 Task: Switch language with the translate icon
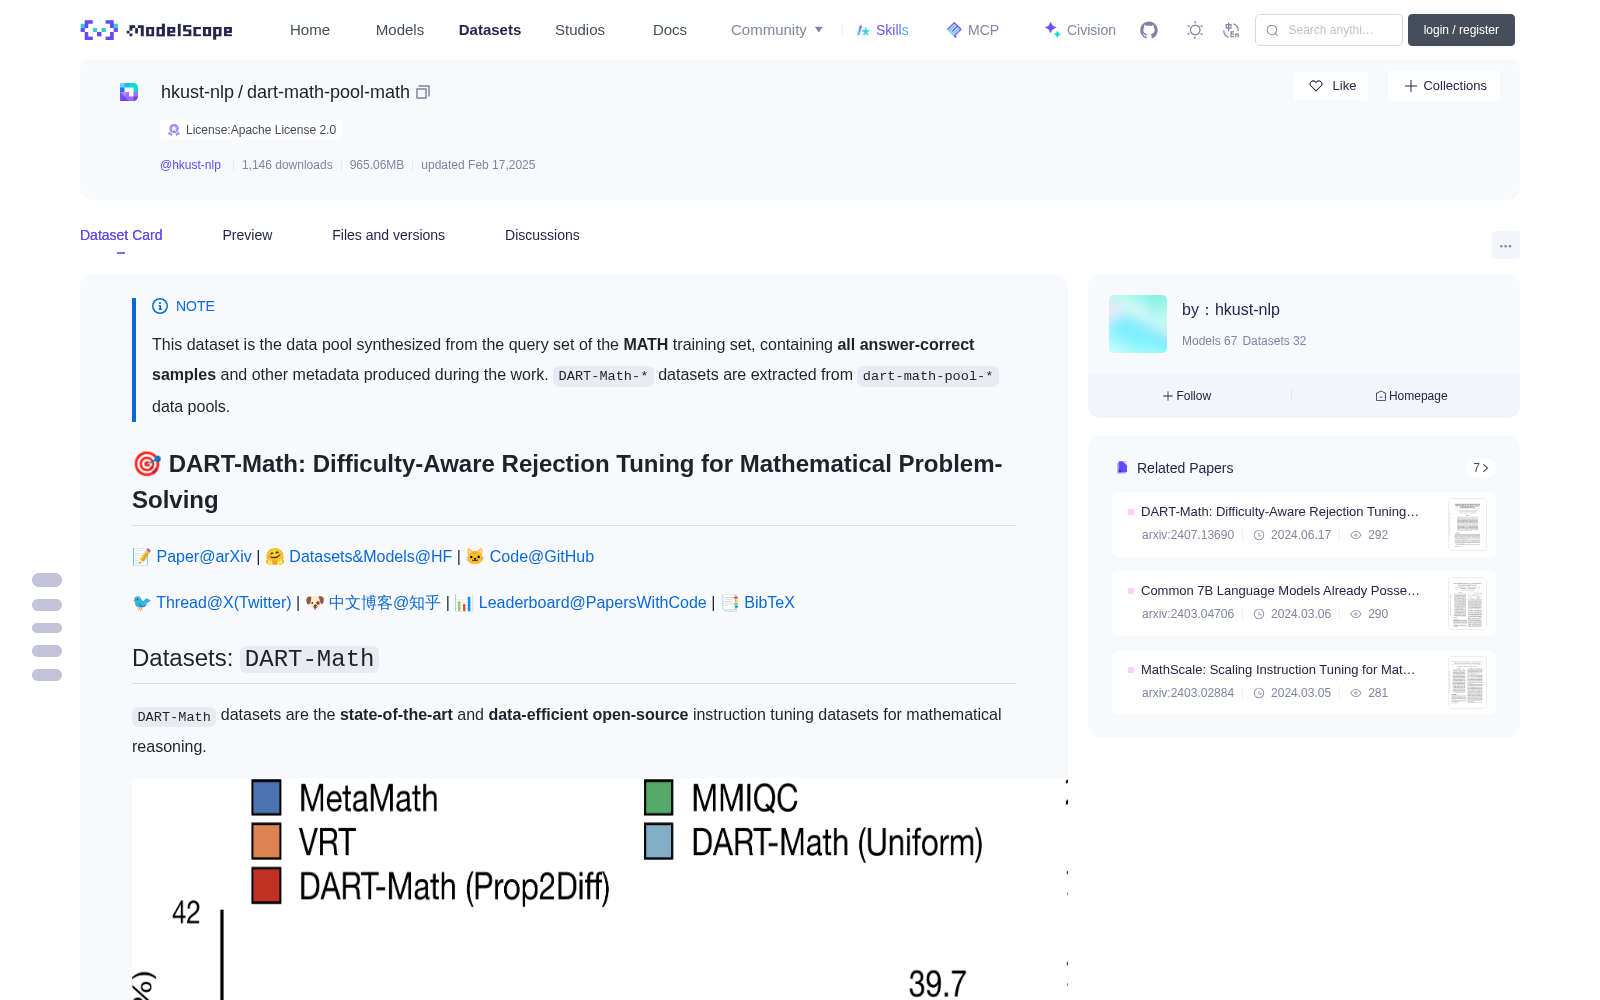coord(1232,30)
